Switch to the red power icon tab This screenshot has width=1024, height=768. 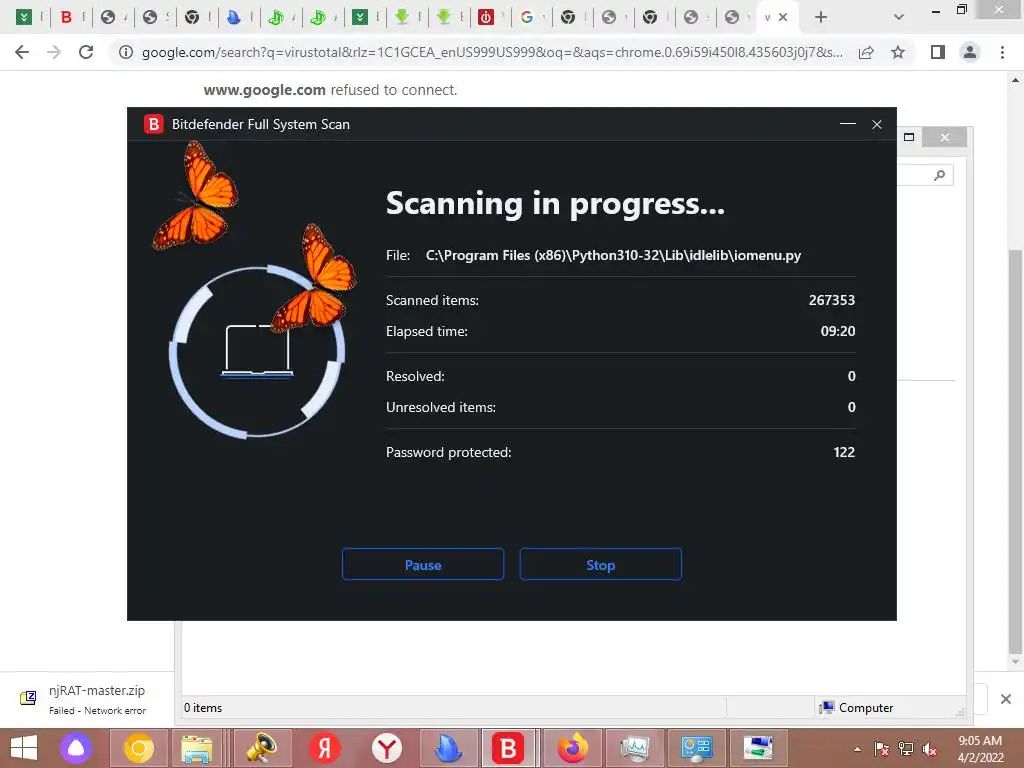(486, 18)
